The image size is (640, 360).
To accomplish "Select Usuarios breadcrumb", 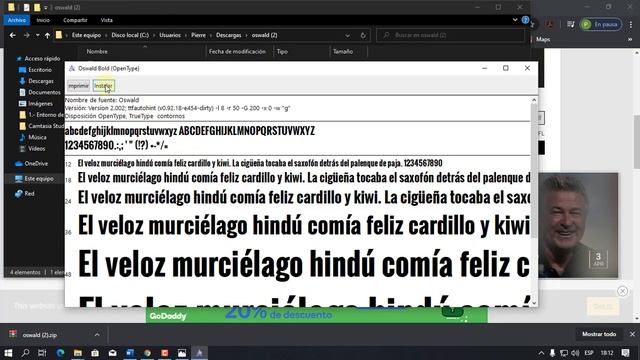I will coord(170,35).
